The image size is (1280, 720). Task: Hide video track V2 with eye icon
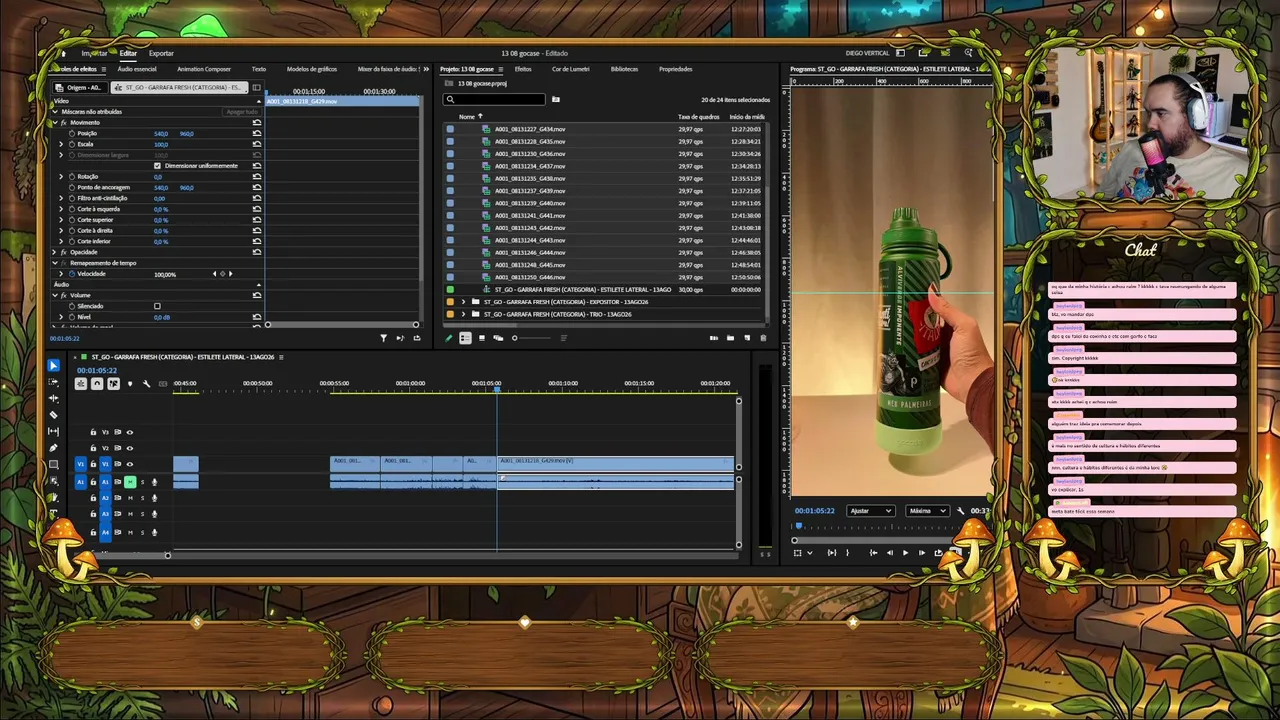(x=129, y=448)
